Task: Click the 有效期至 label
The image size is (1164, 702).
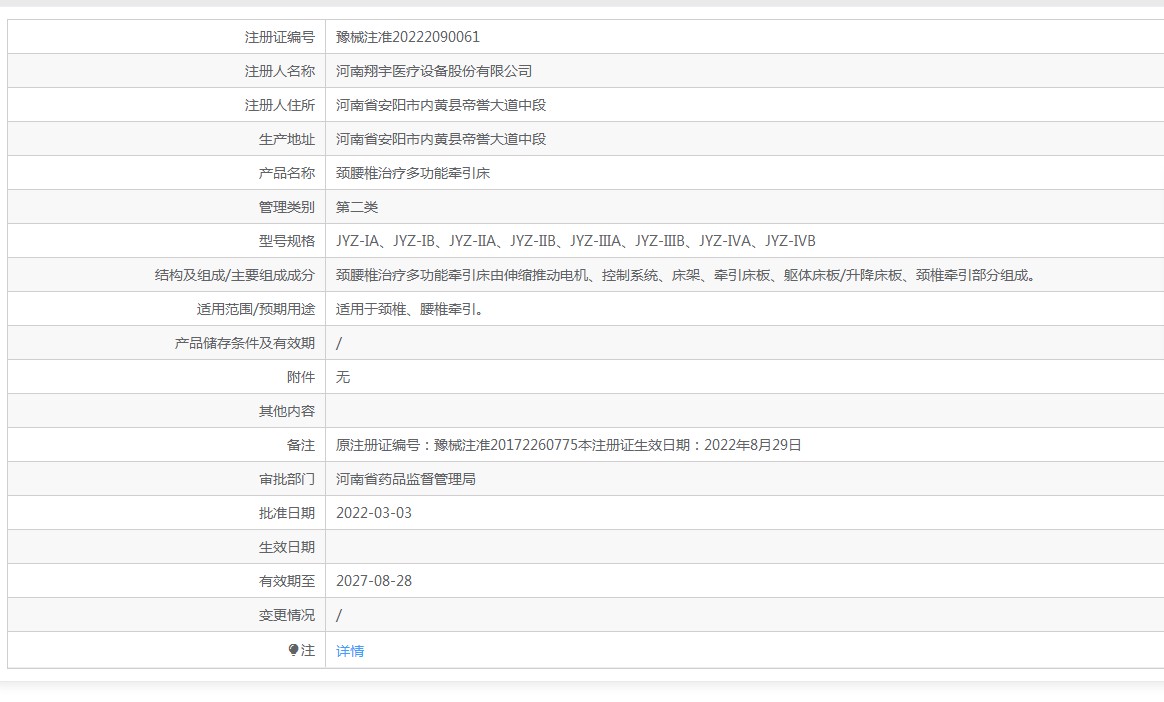Action: click(x=287, y=581)
